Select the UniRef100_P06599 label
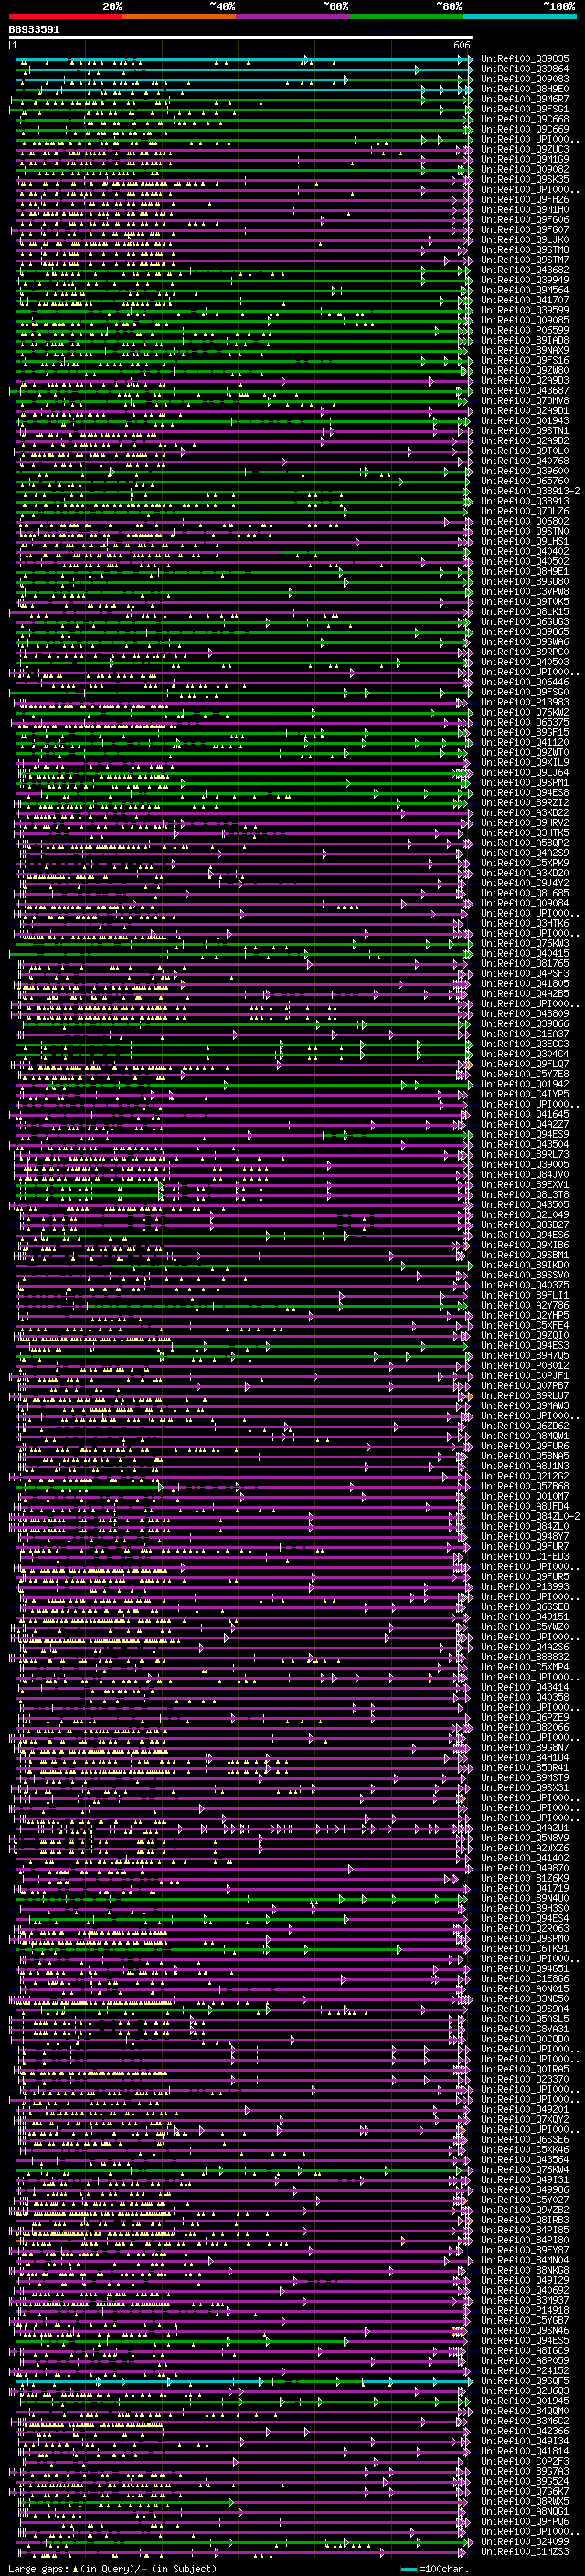Screen dimensions: 585x2576 (x=525, y=330)
